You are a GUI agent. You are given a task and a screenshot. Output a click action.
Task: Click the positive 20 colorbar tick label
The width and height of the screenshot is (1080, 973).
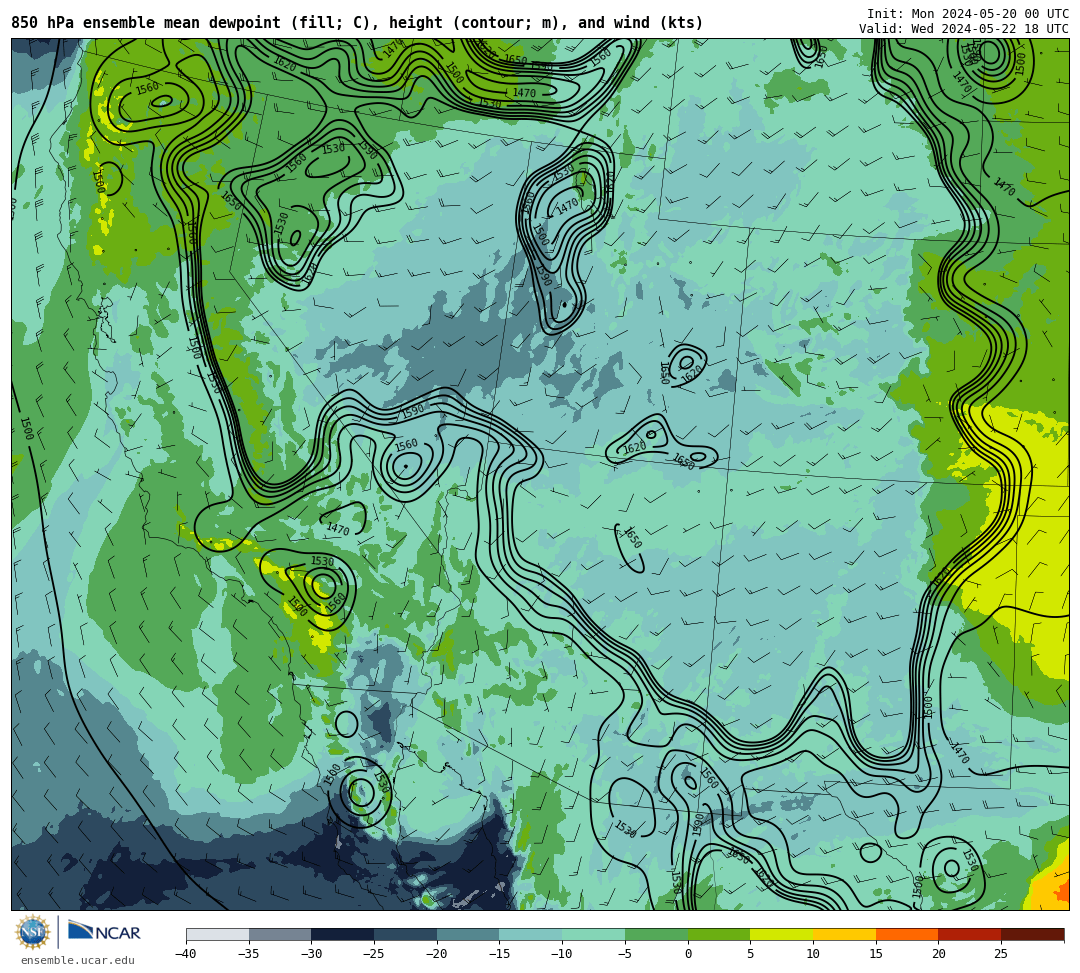coord(938,954)
